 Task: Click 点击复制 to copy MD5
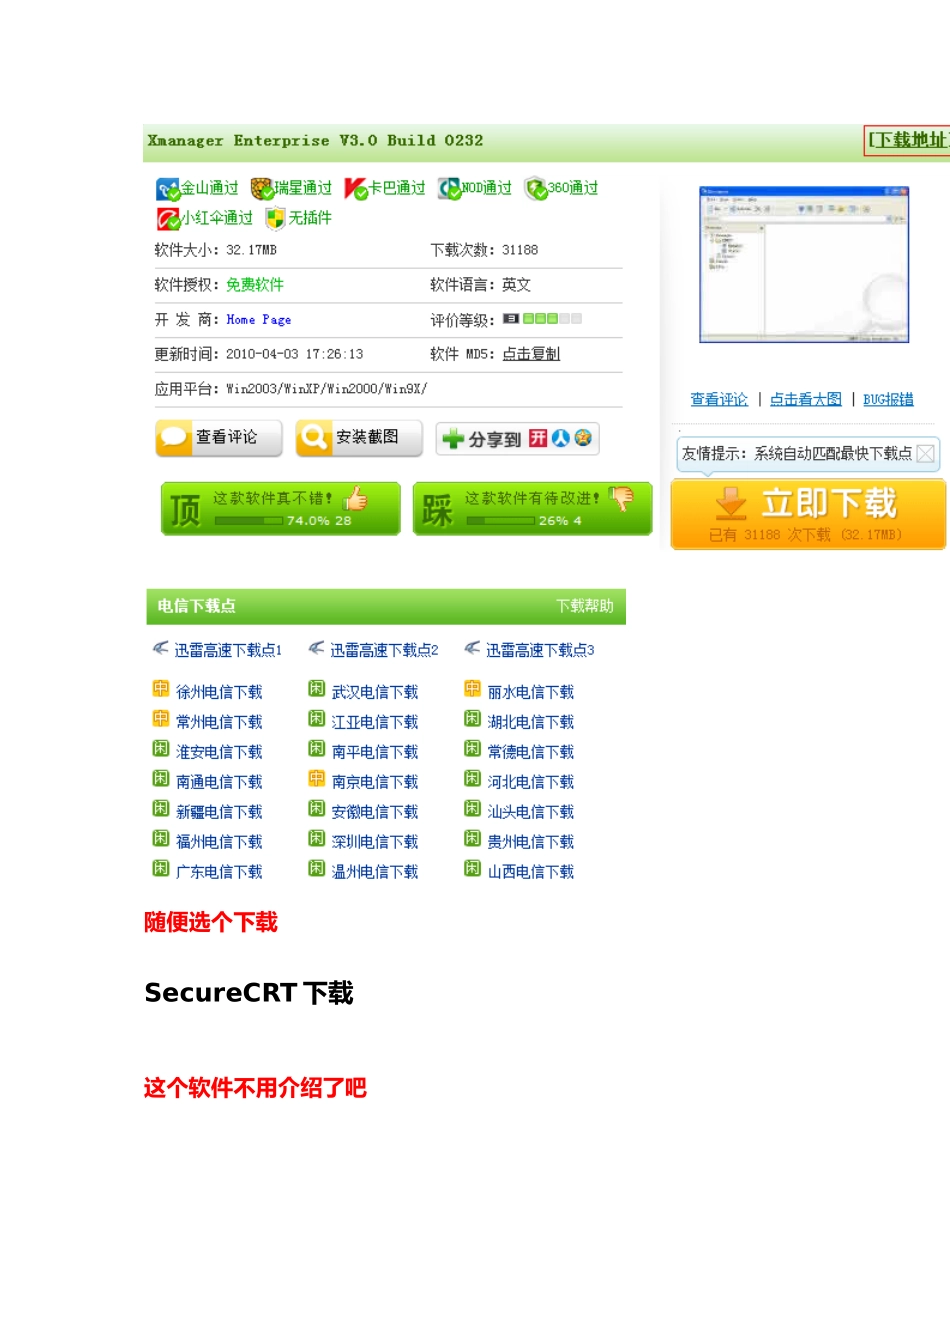tap(531, 354)
